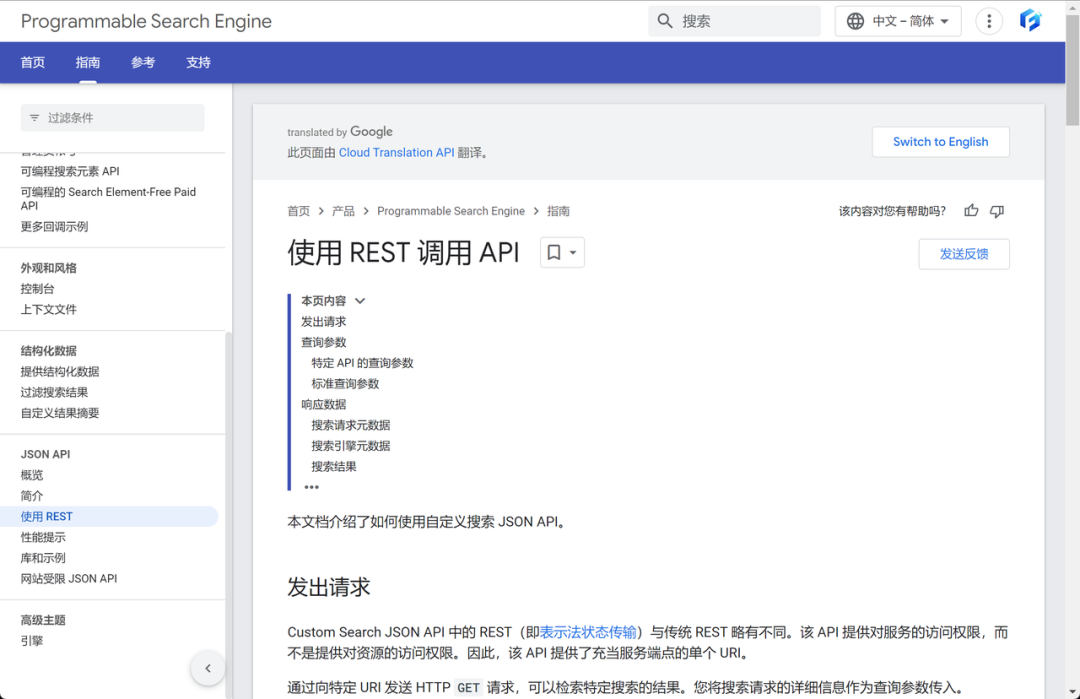Image resolution: width=1080 pixels, height=699 pixels.
Task: Click the 发送反馈 button
Action: (x=964, y=254)
